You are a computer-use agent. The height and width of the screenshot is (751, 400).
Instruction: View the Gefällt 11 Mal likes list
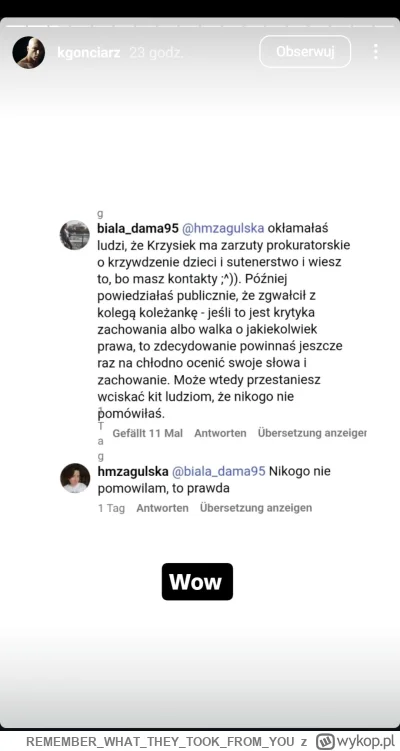[x=148, y=433]
